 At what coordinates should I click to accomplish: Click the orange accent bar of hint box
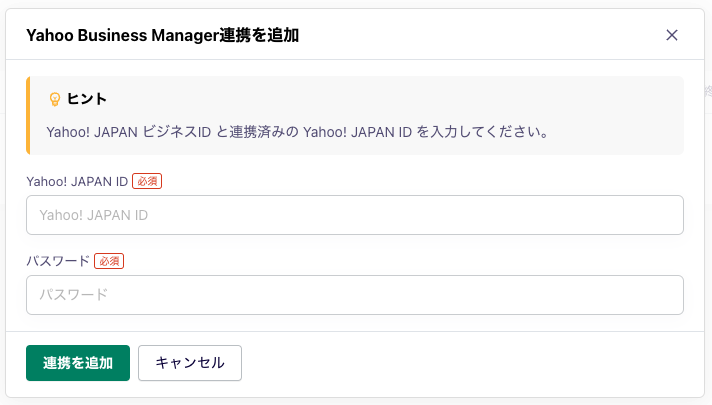(x=28, y=115)
